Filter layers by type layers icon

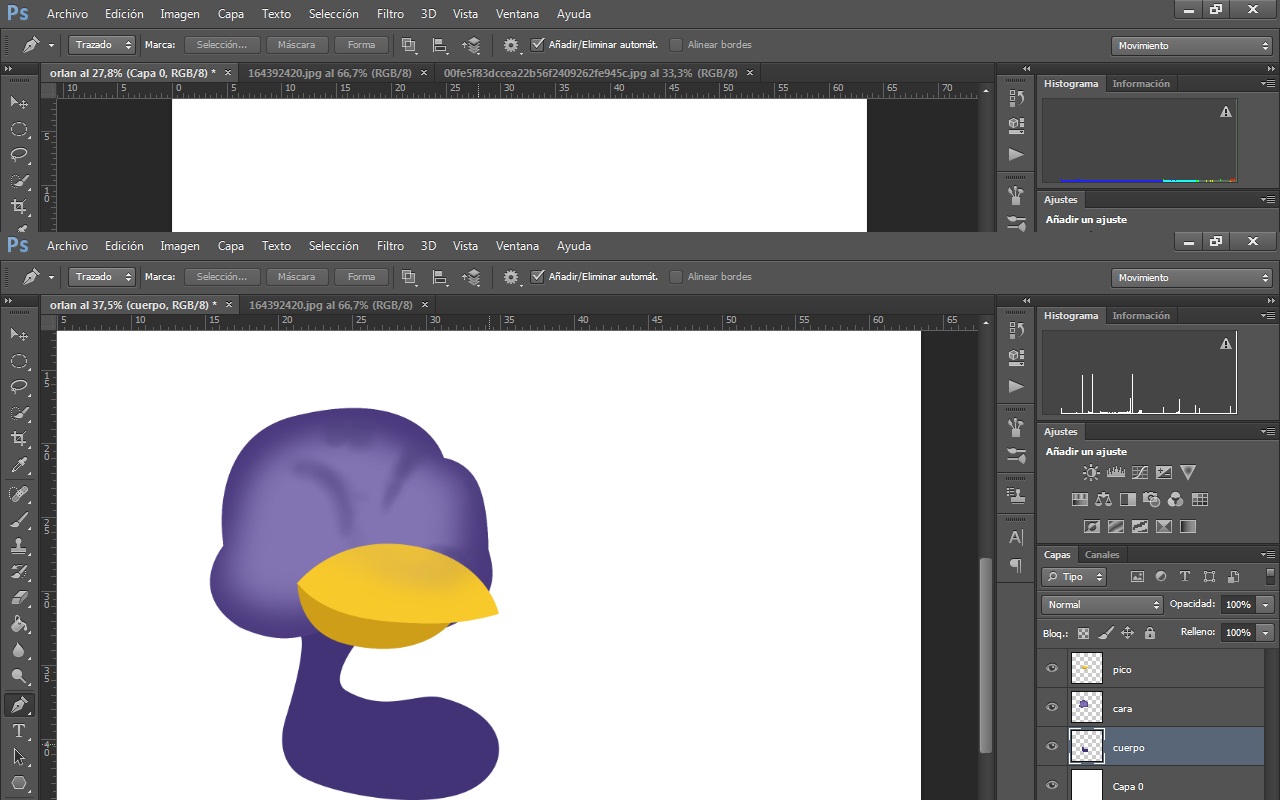tap(1185, 577)
